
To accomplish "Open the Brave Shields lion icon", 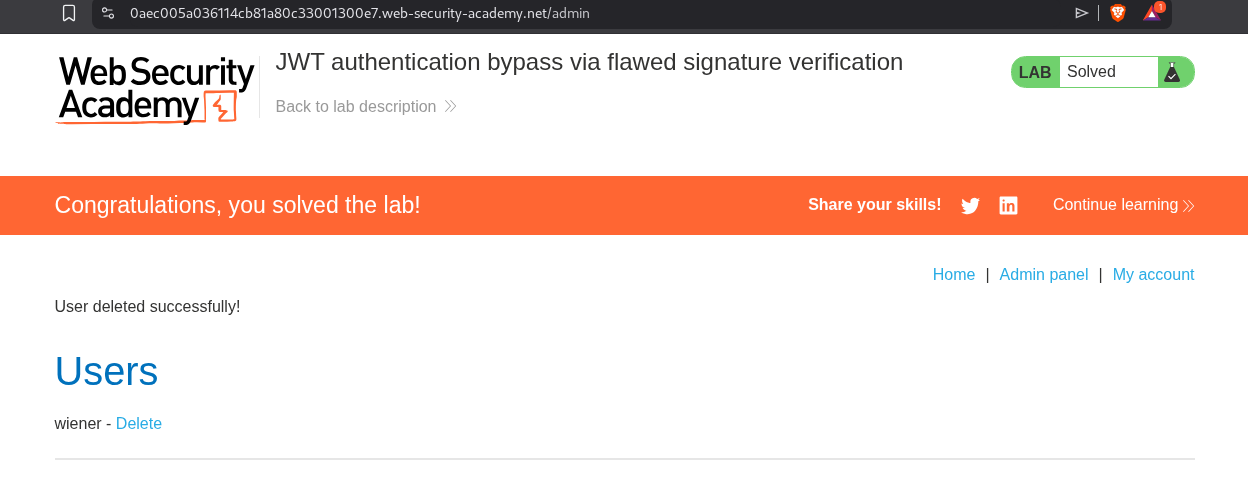I will [1118, 13].
